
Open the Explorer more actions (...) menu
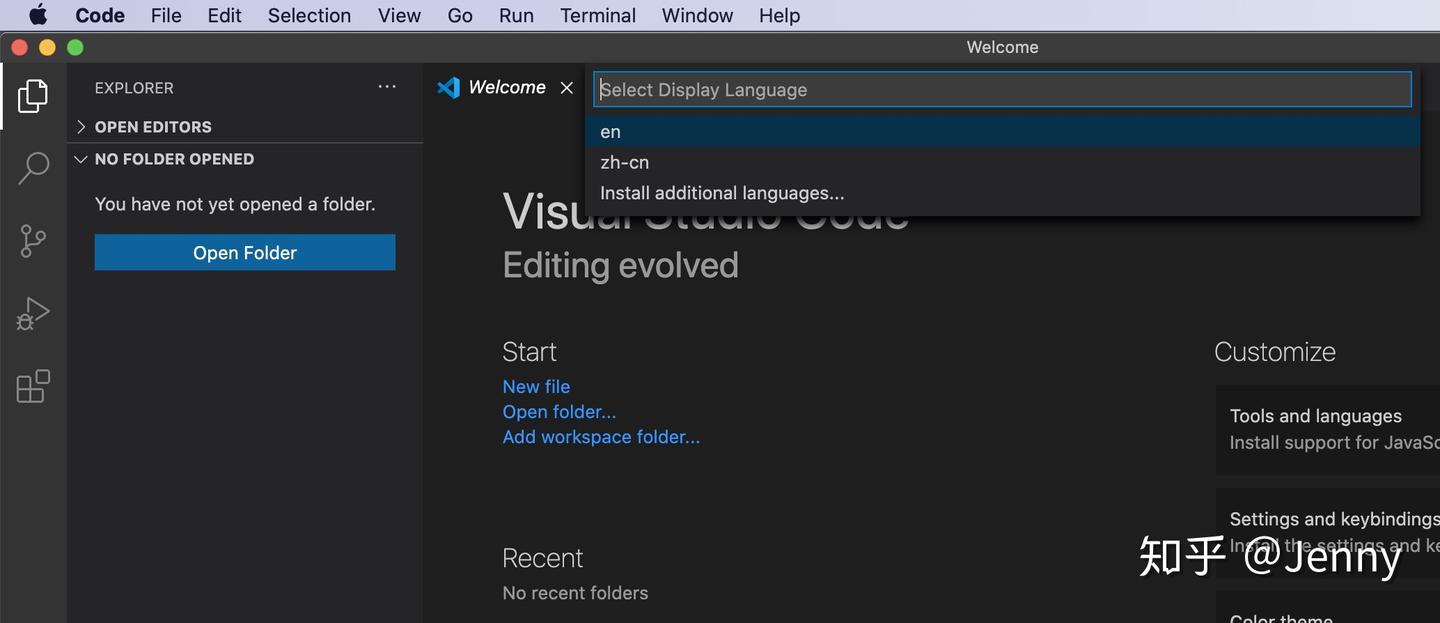pos(387,87)
